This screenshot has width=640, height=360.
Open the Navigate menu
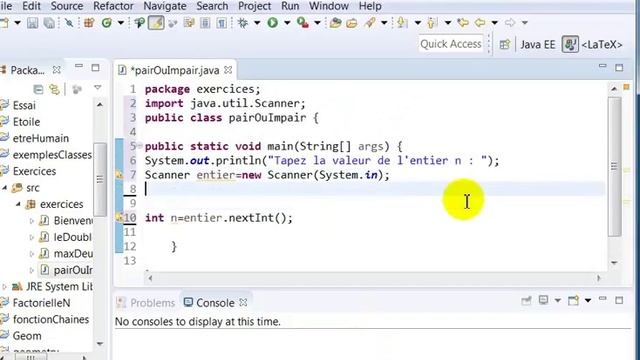pos(165,6)
